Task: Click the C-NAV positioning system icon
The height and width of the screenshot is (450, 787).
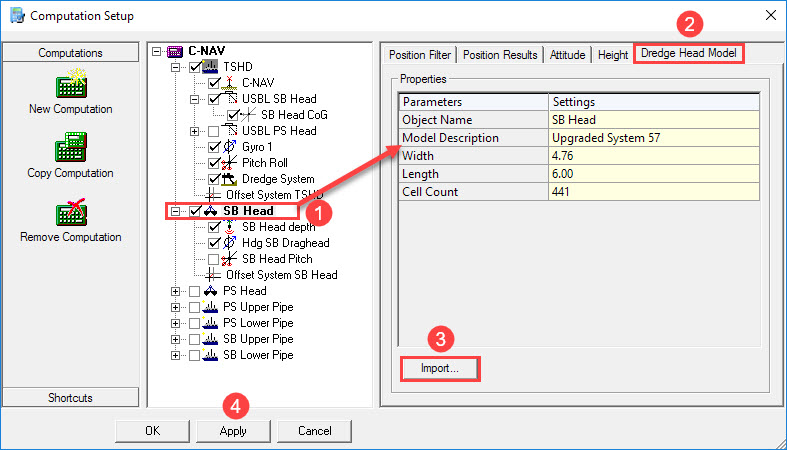Action: pos(229,83)
